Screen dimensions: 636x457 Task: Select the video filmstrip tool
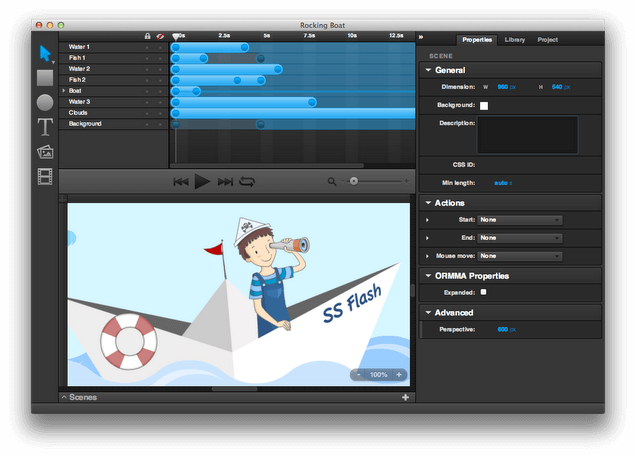click(x=45, y=177)
